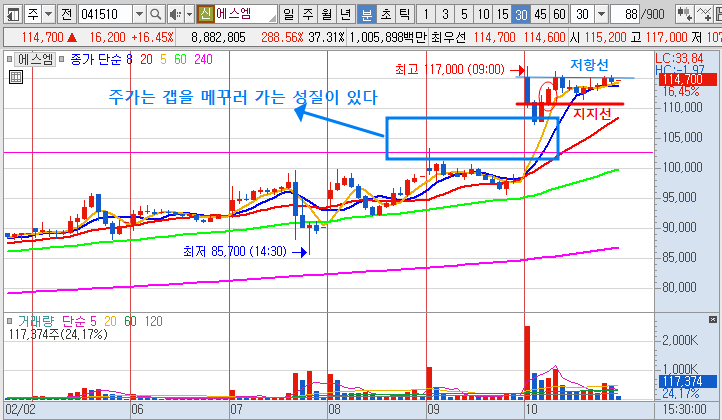
Task: Click the 117,374주(24.17%) volume readout
Action: [58, 334]
